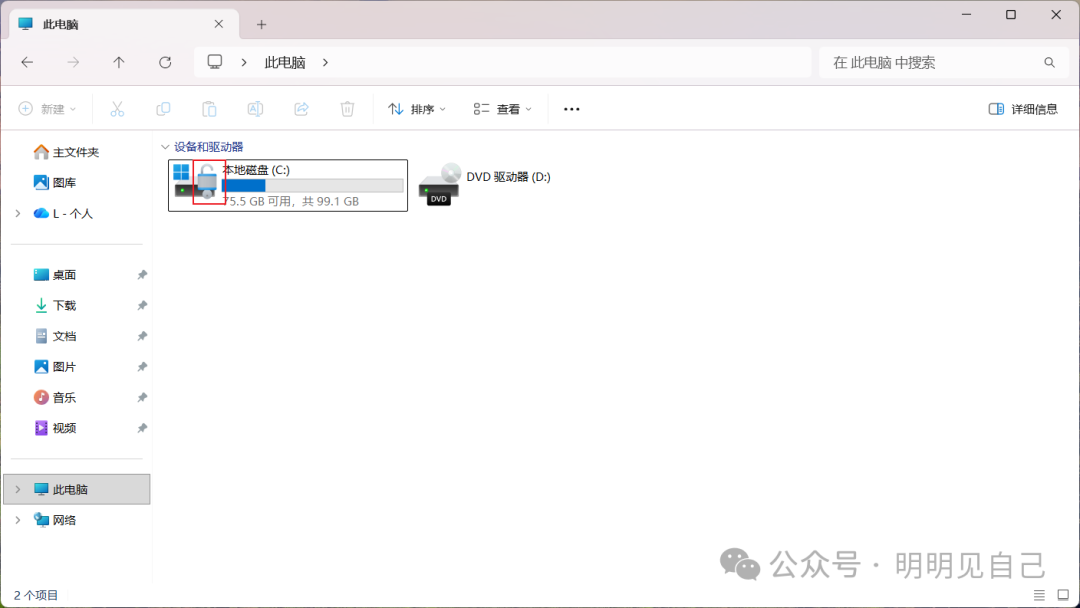Open the 排序 sort dropdown
1080x608 pixels.
click(416, 109)
